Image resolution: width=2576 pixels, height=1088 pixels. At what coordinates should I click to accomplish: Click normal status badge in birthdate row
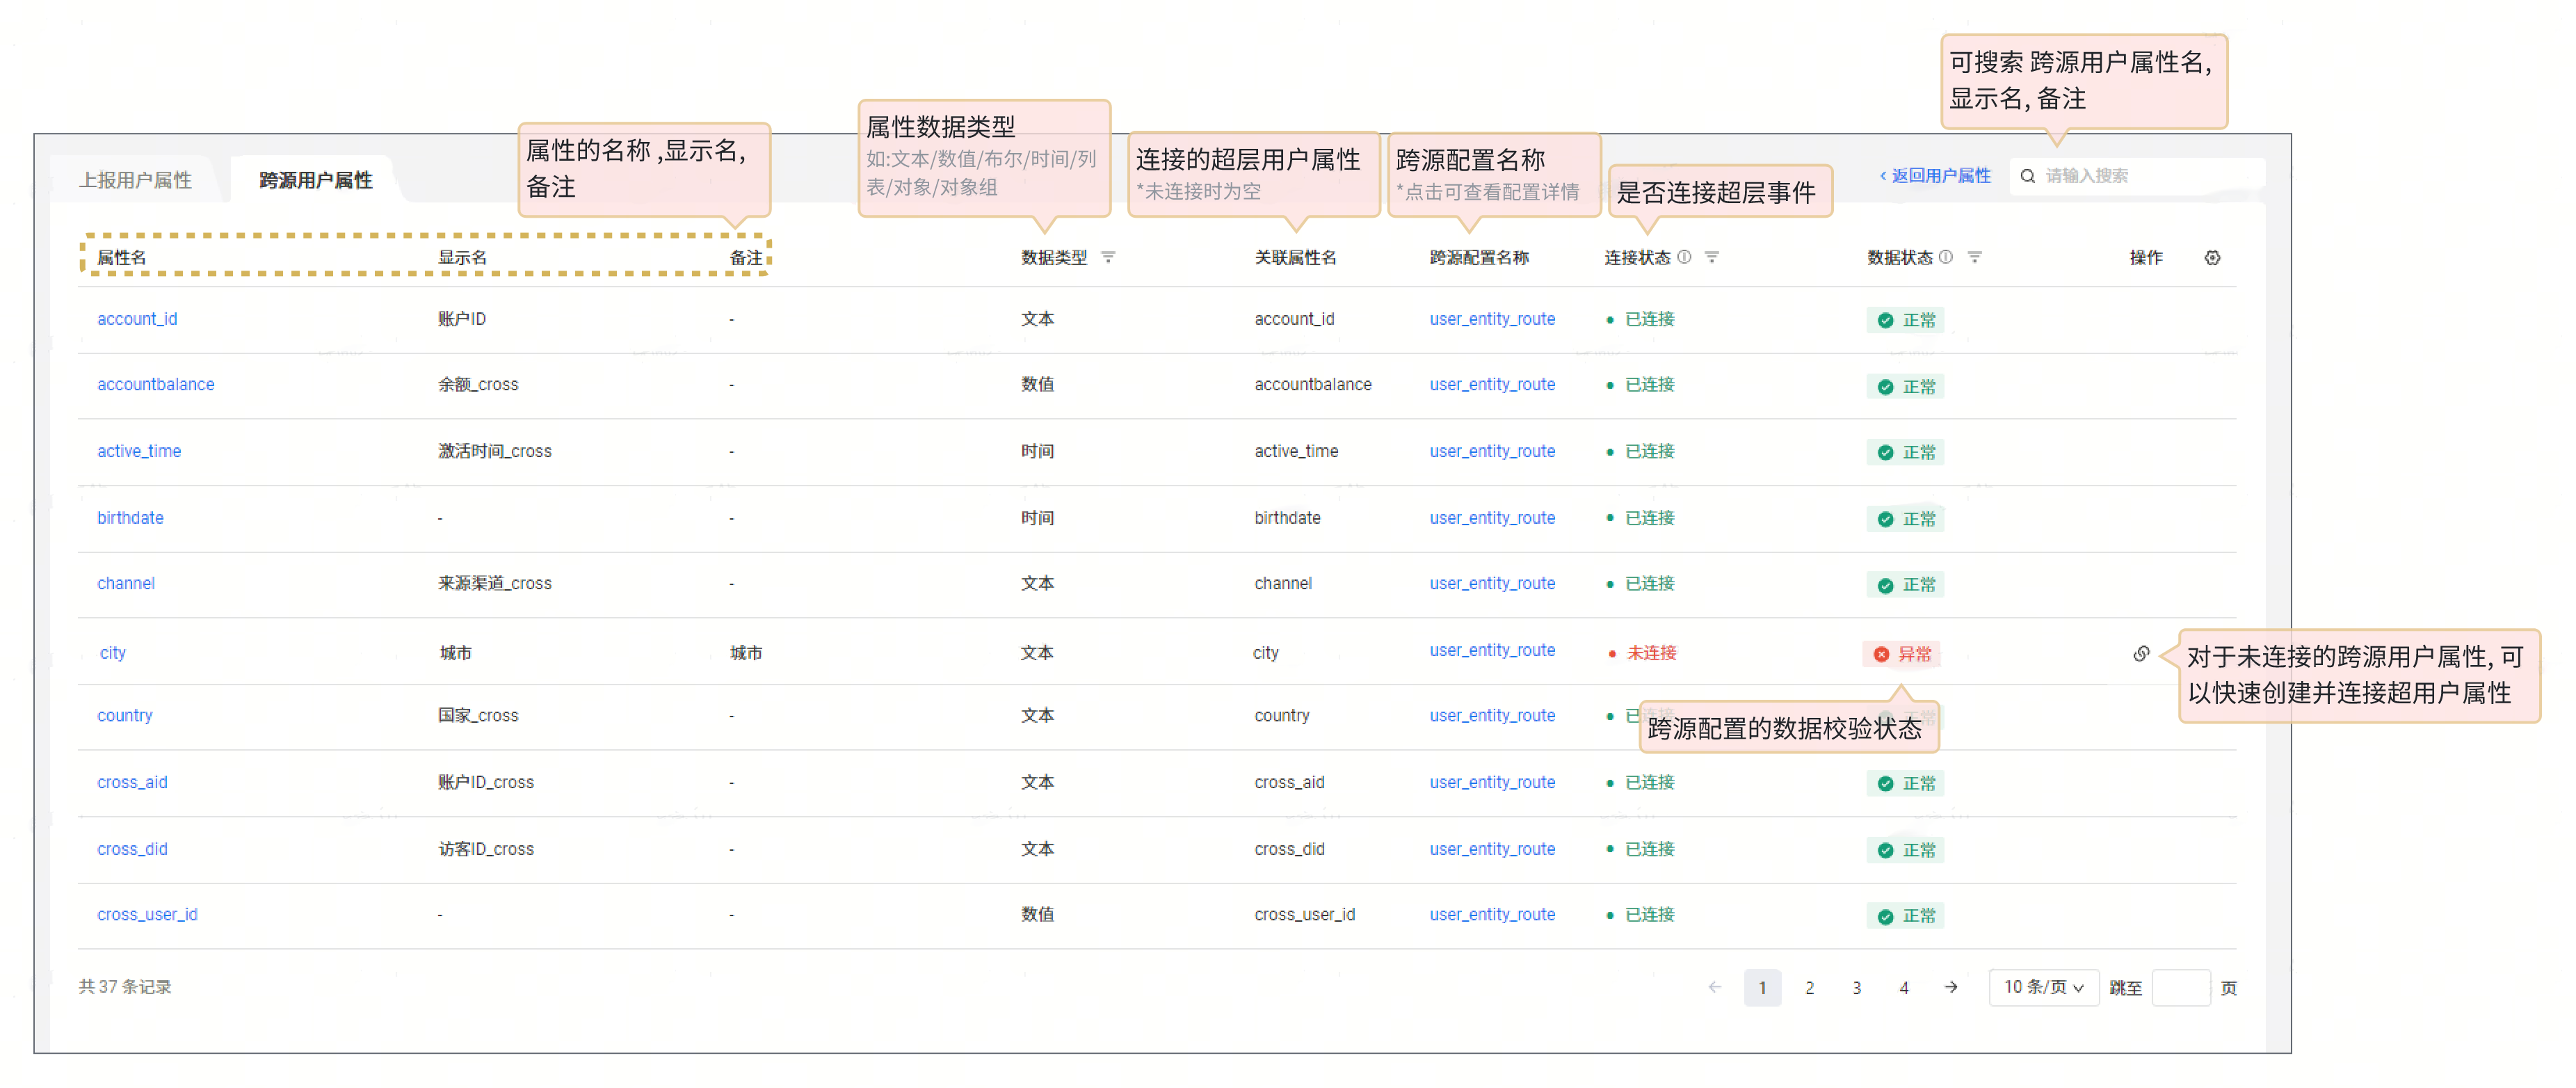pyautogui.click(x=1906, y=520)
